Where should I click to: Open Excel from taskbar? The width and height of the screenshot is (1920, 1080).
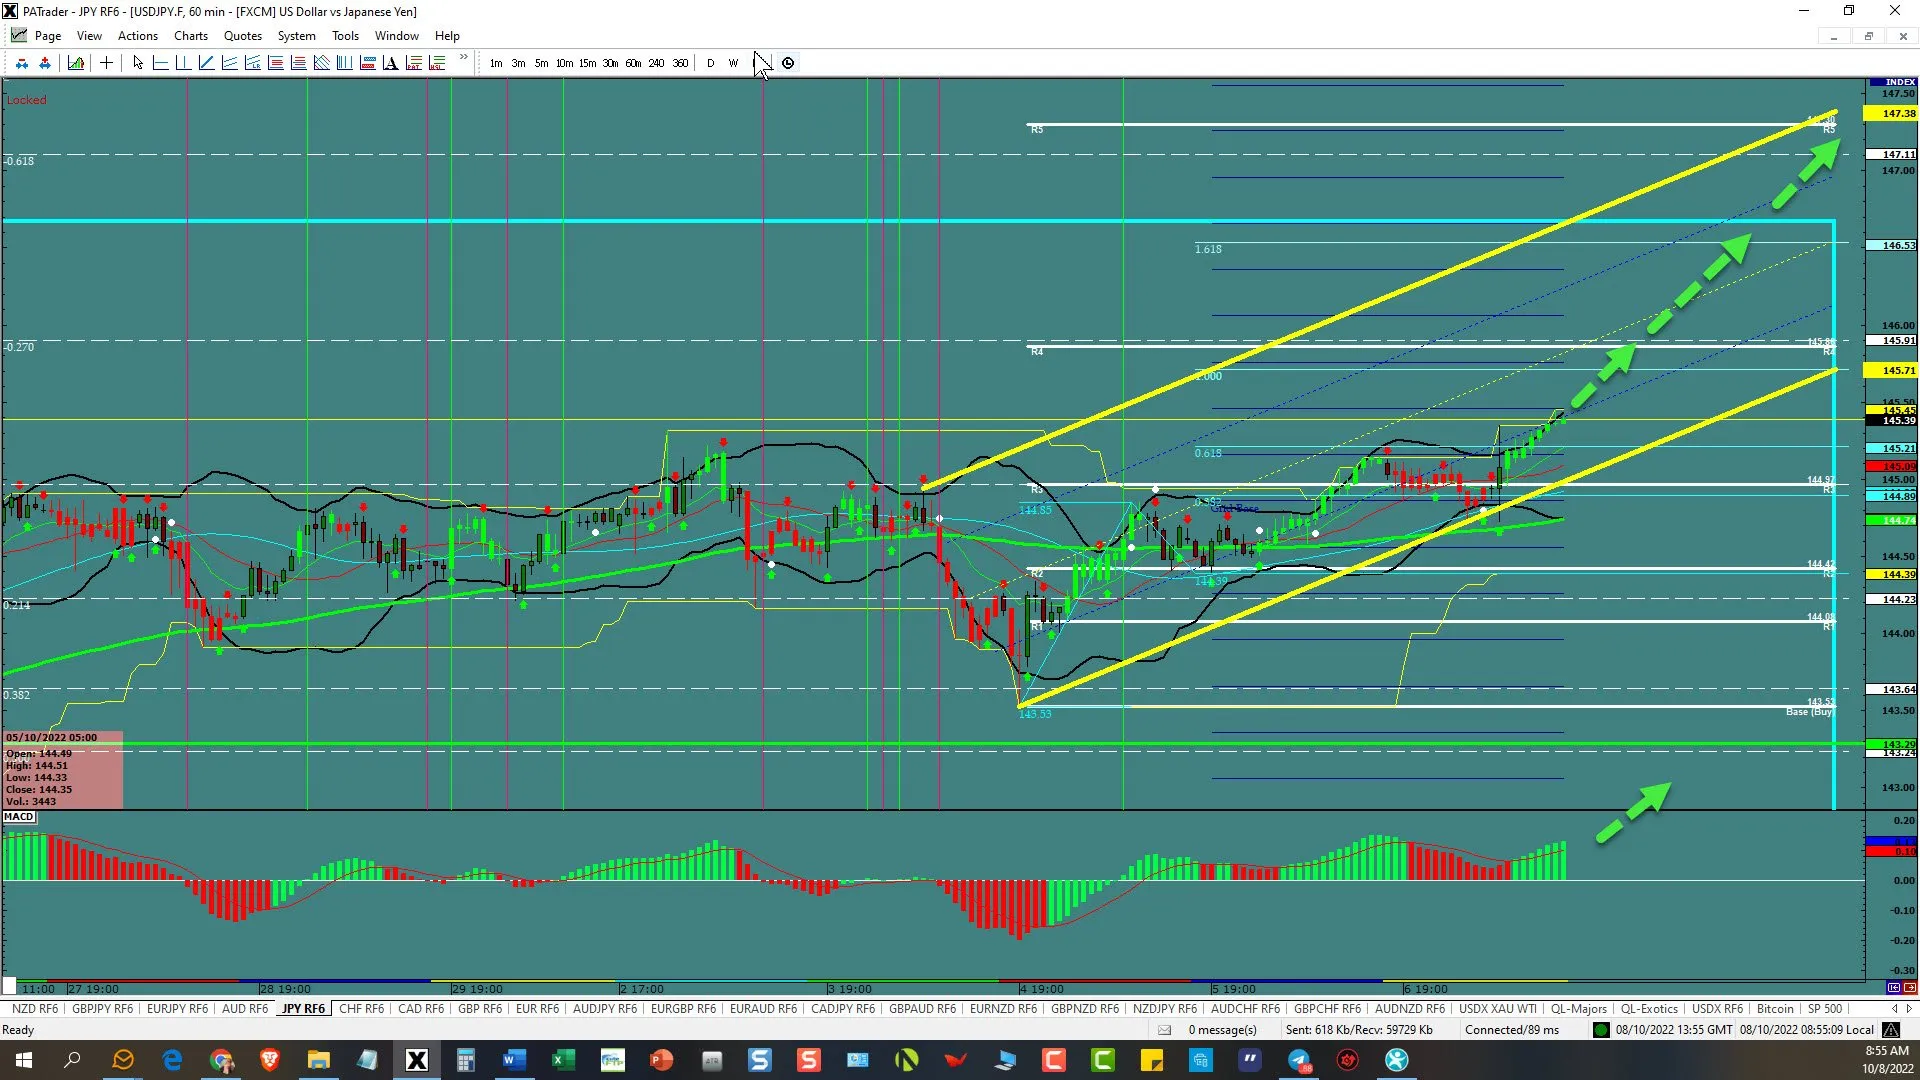pos(563,1060)
